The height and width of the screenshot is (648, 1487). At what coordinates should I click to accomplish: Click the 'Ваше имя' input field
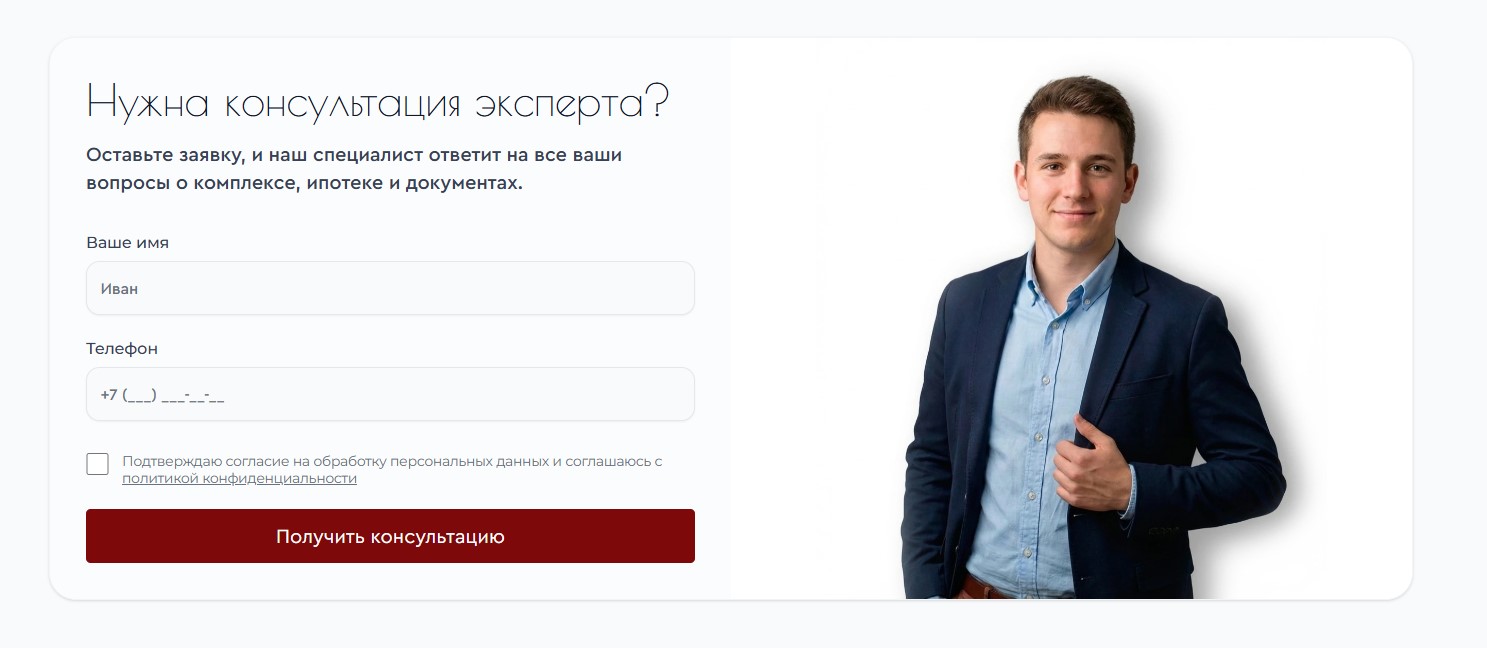pyautogui.click(x=390, y=288)
